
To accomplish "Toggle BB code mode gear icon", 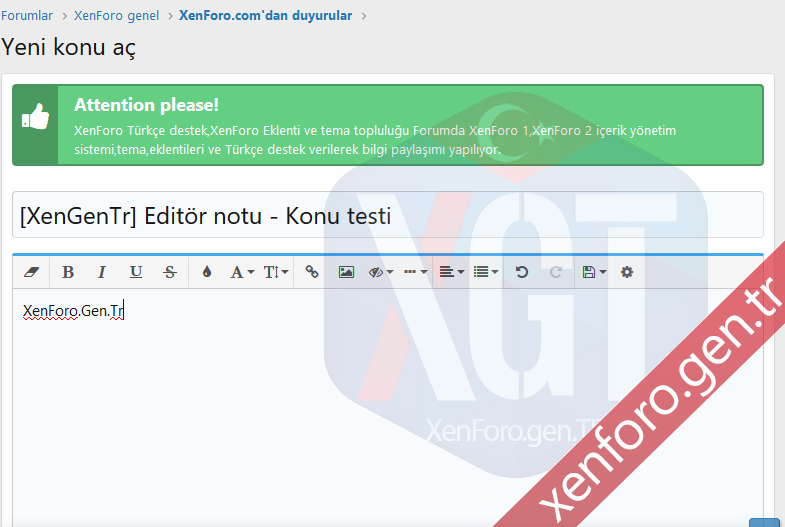I will 627,272.
